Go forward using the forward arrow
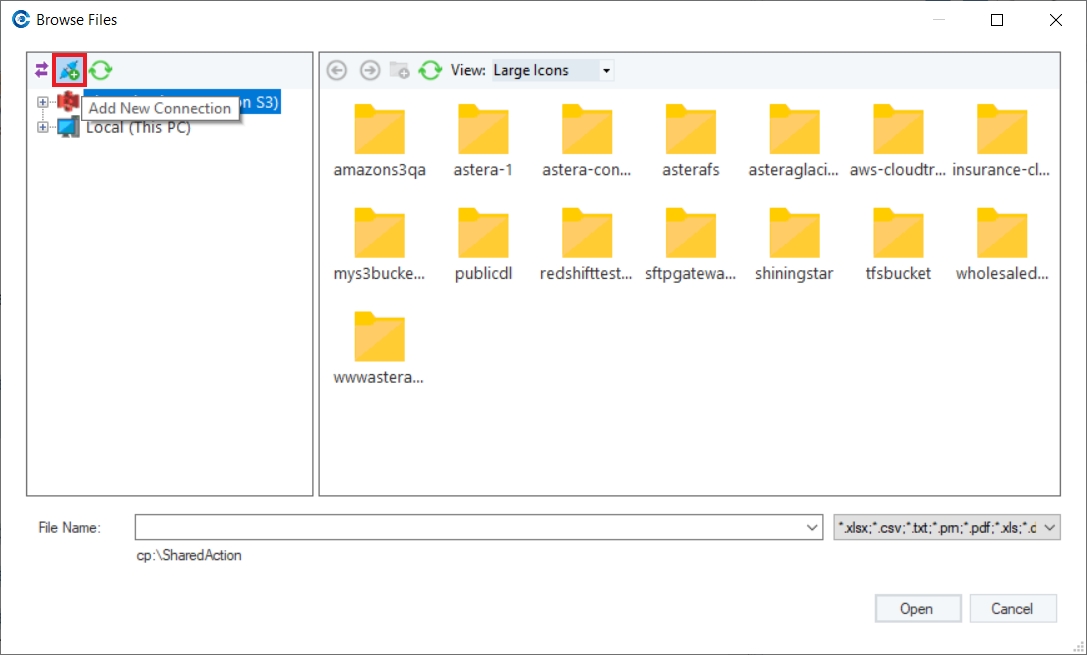The width and height of the screenshot is (1087, 655). (x=370, y=70)
